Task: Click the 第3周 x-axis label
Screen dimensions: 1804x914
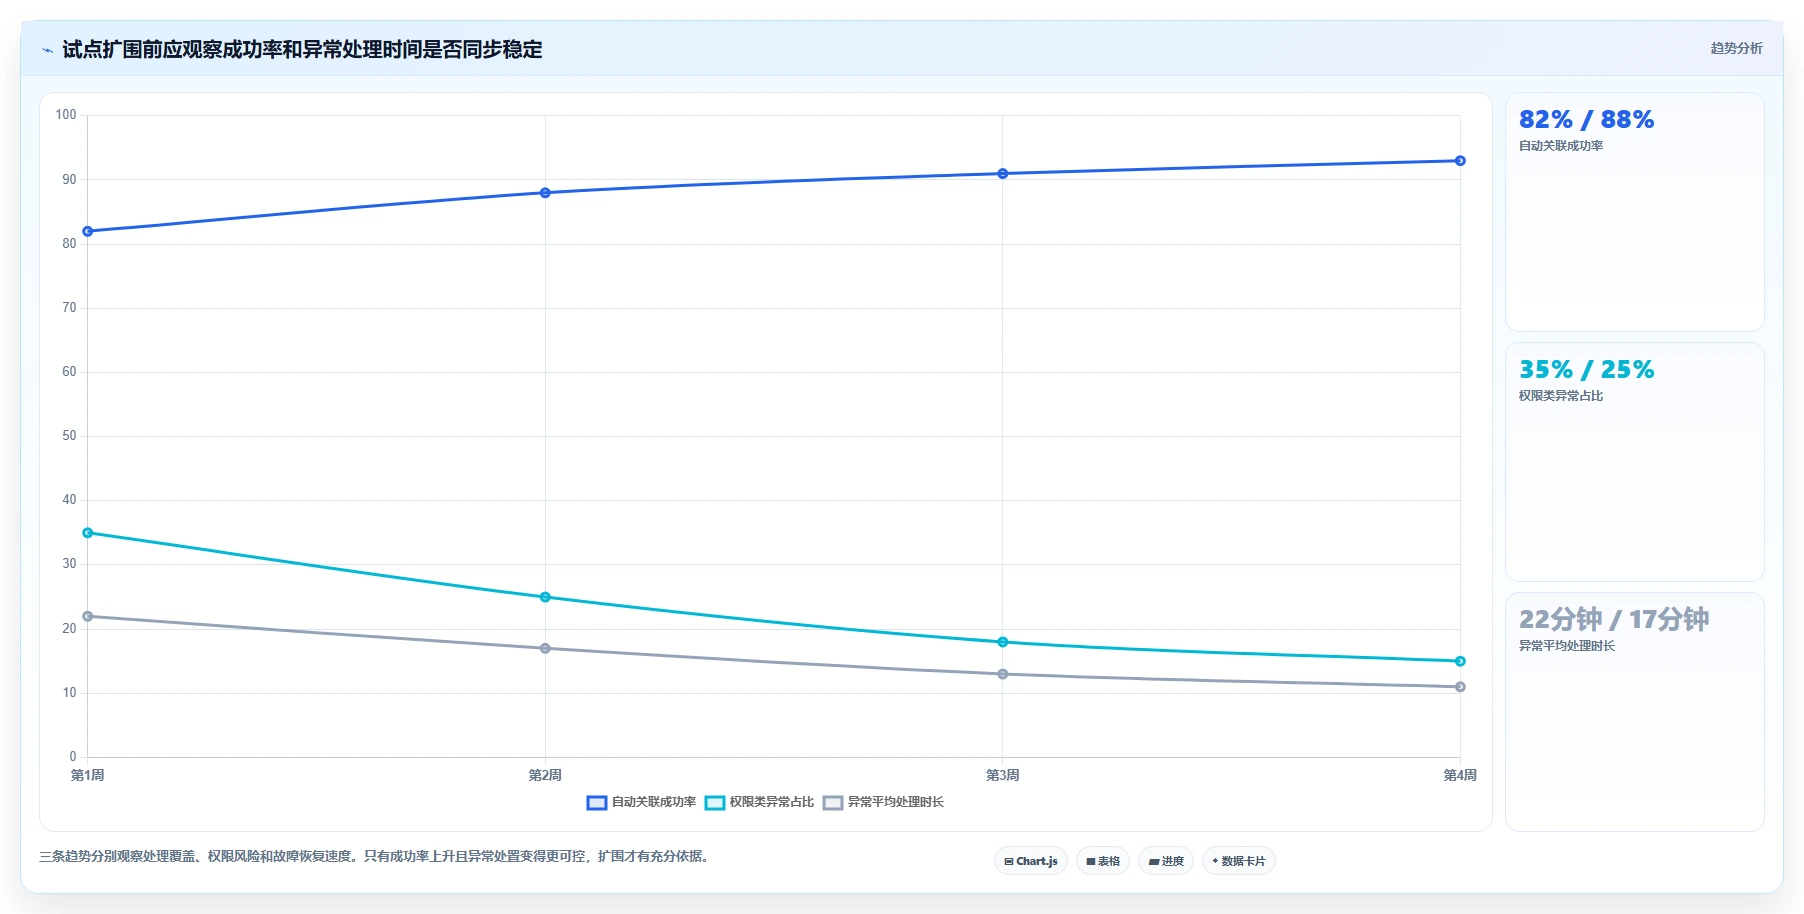Action: [x=1003, y=775]
